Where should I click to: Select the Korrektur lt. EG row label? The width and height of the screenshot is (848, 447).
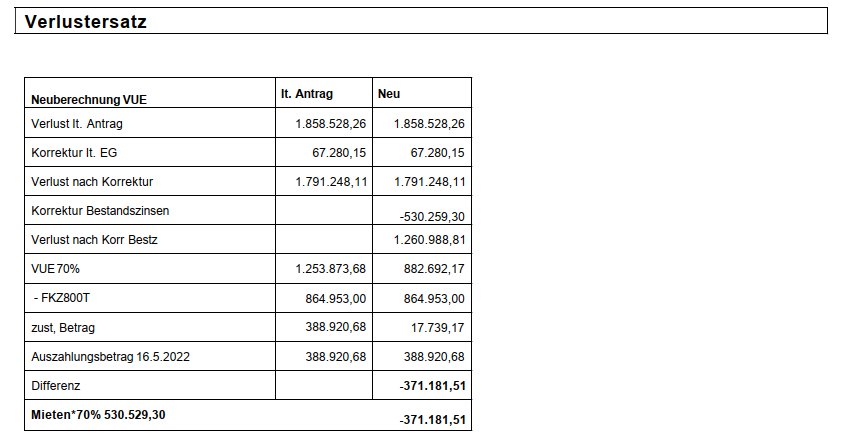(75, 153)
